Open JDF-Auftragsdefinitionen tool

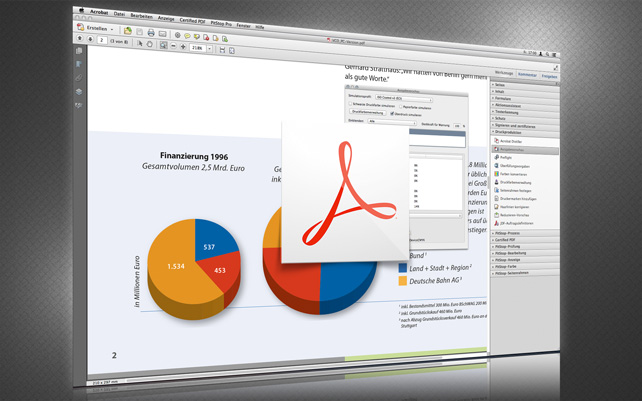tap(513, 224)
